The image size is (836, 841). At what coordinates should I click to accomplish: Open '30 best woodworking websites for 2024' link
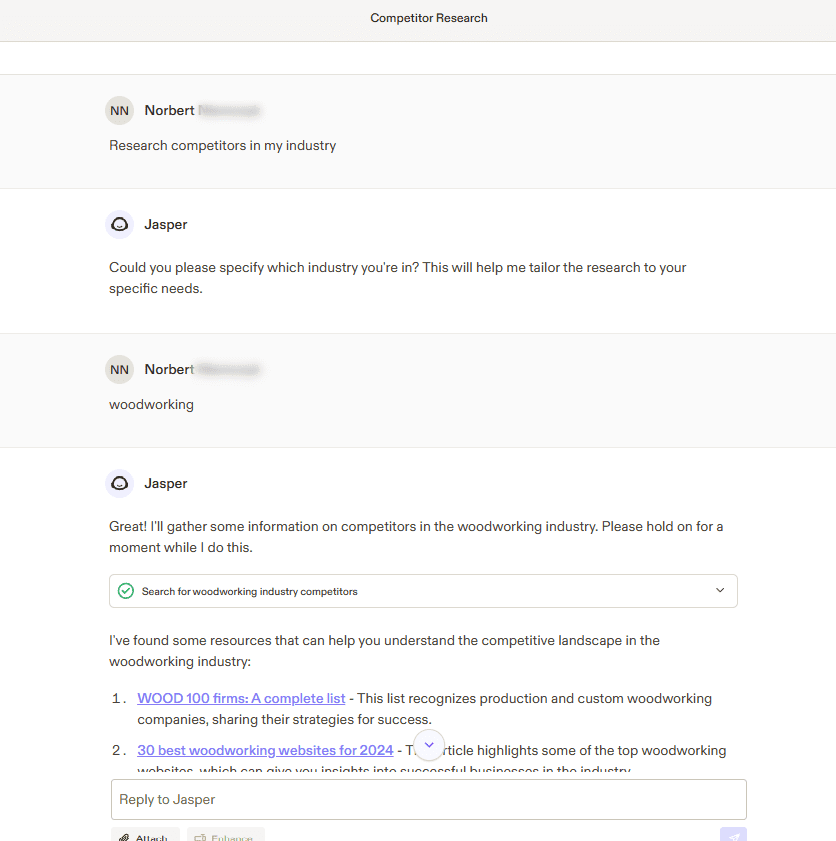coord(265,750)
